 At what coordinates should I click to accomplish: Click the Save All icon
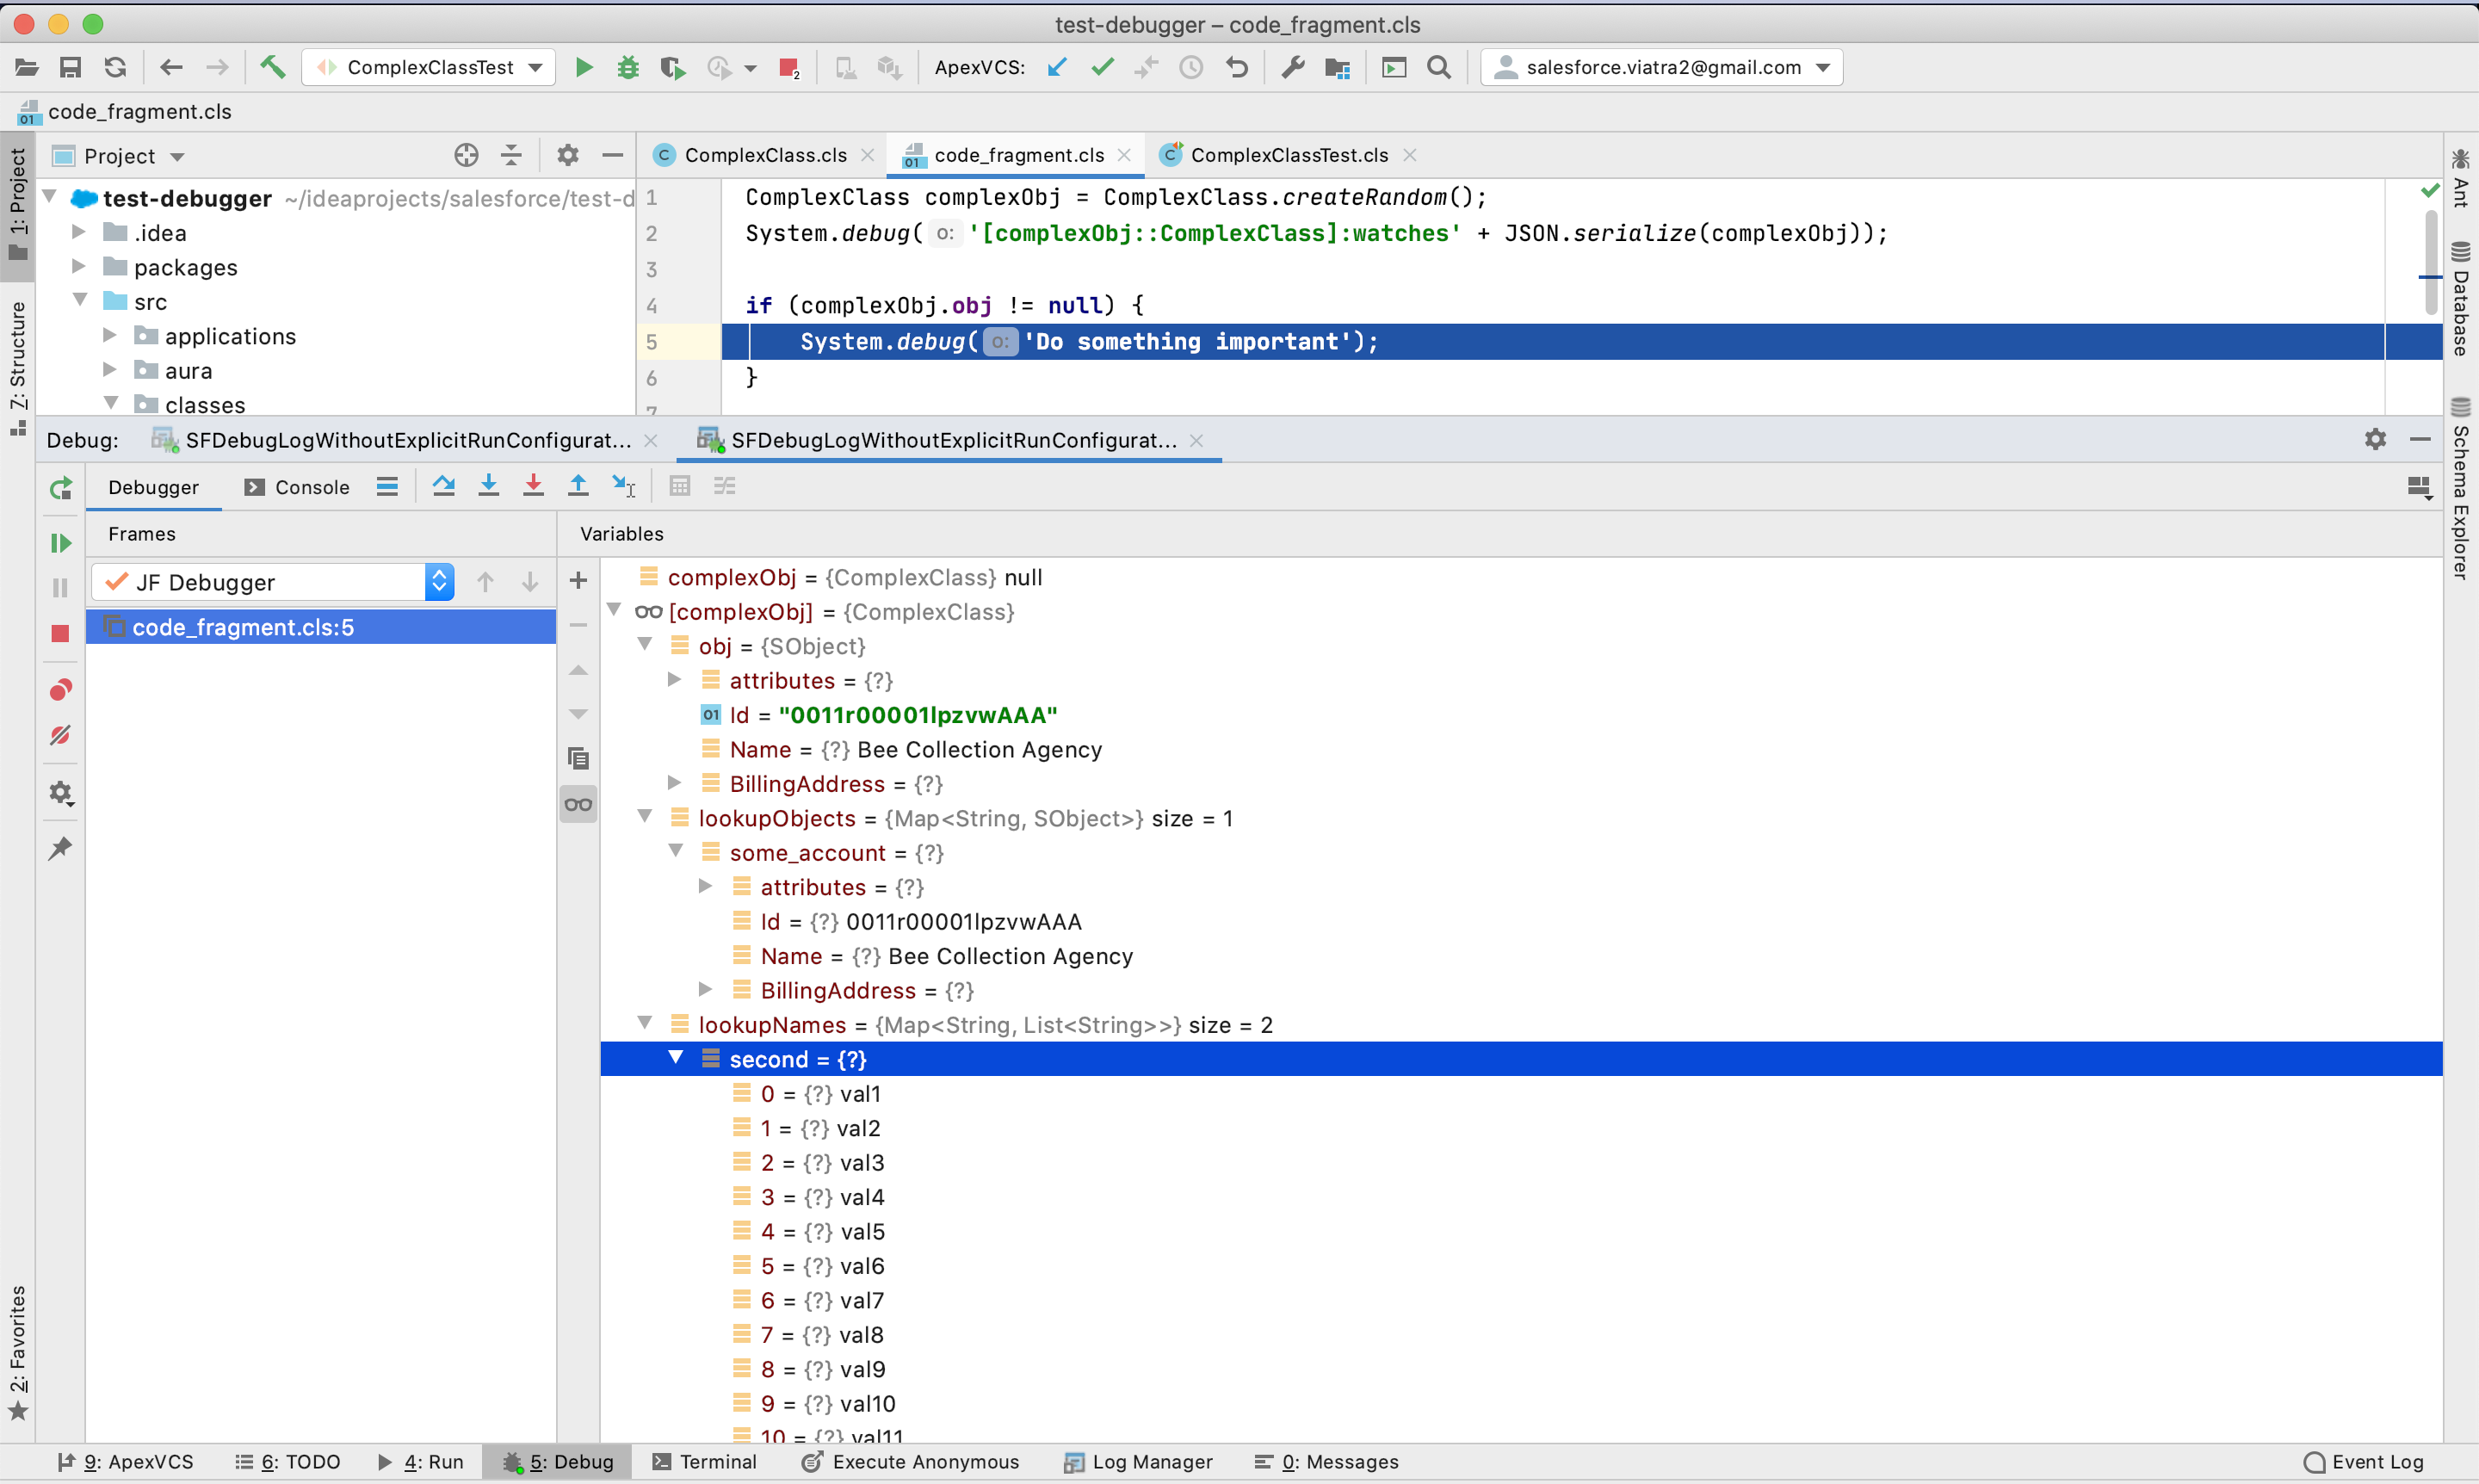tap(70, 67)
